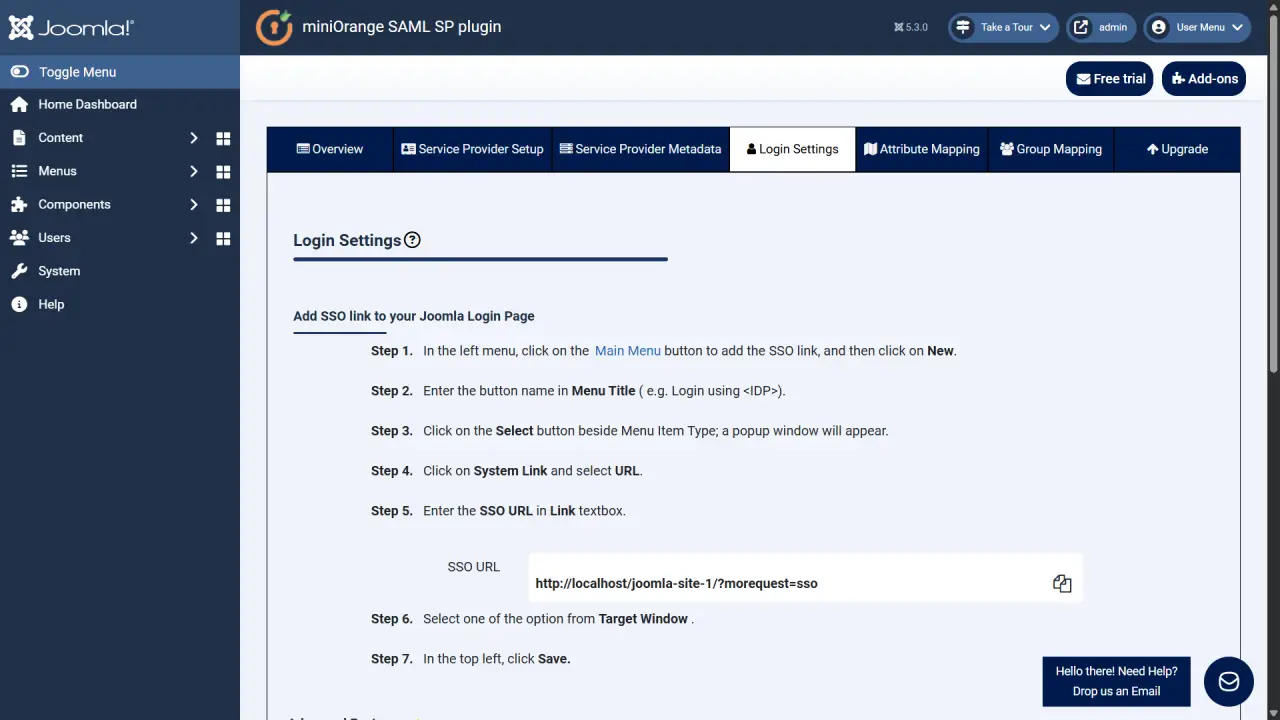Expand the Menus submenu arrow

click(194, 171)
